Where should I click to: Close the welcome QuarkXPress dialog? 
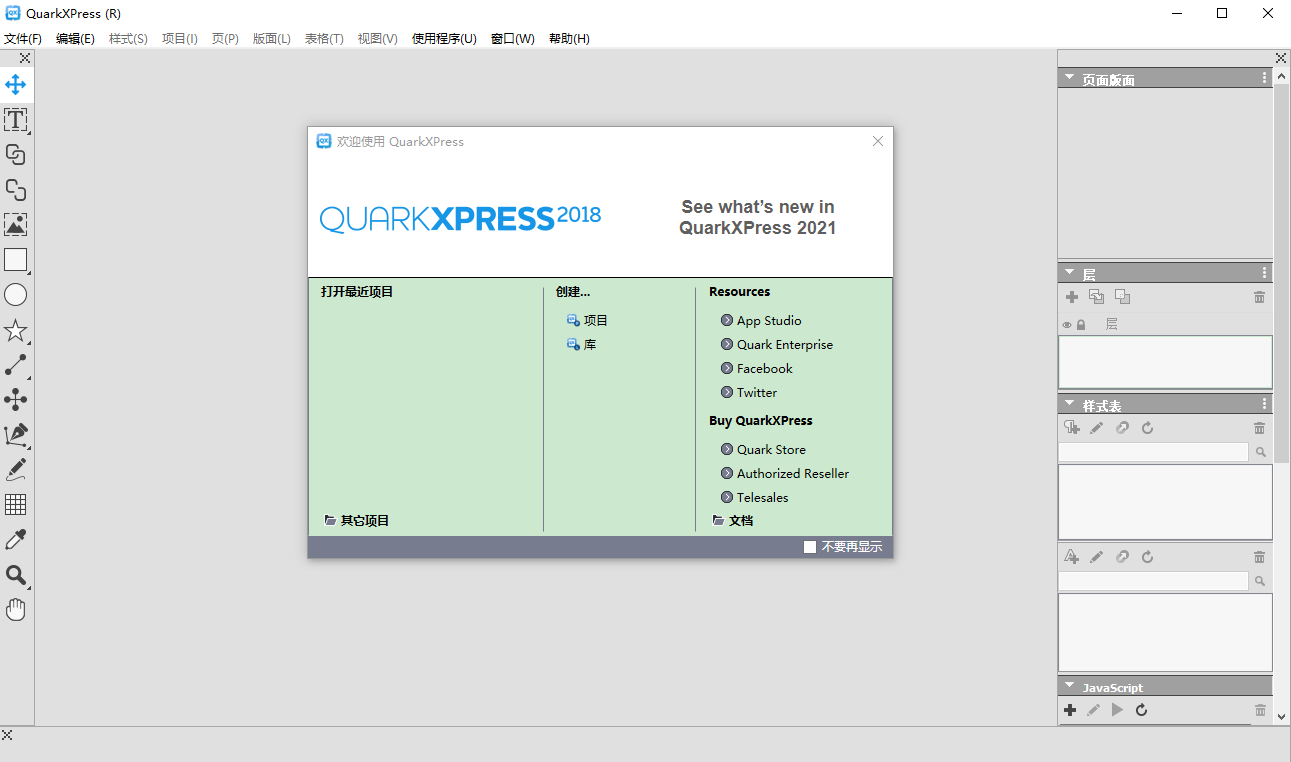pos(878,141)
